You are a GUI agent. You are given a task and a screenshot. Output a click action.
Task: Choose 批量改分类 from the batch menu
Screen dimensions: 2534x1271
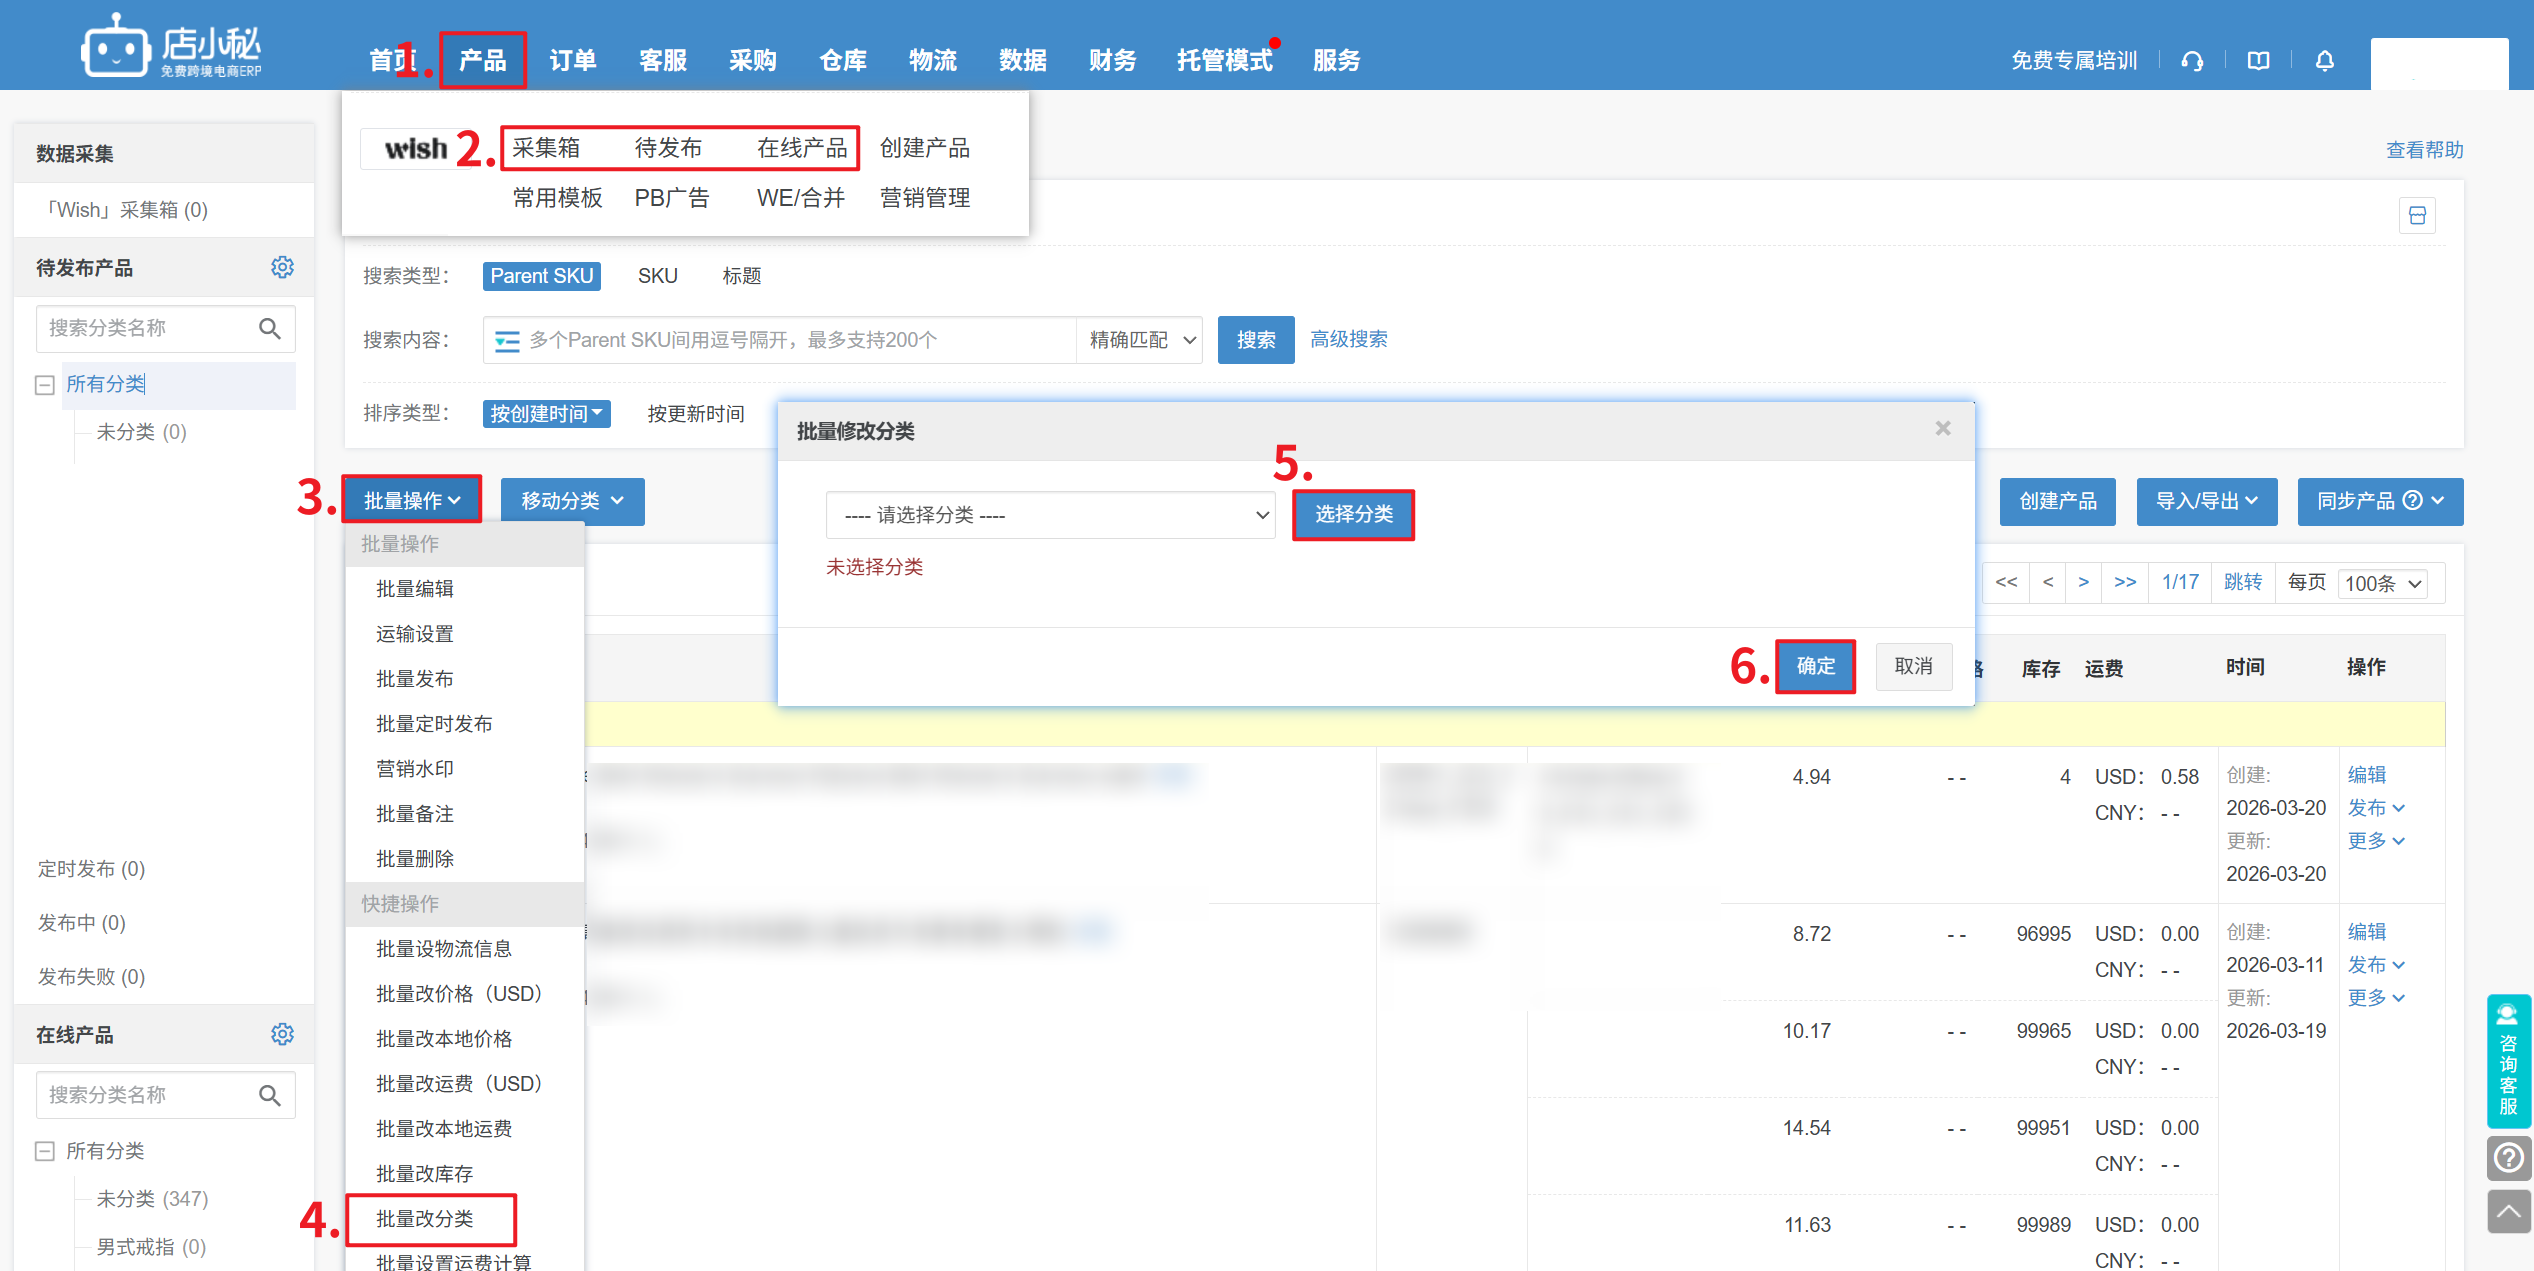click(x=425, y=1218)
